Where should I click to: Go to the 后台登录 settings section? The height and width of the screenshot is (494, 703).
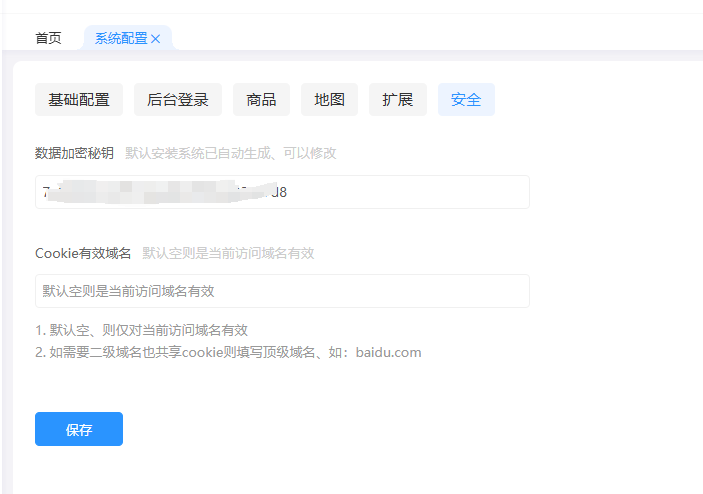click(x=177, y=100)
